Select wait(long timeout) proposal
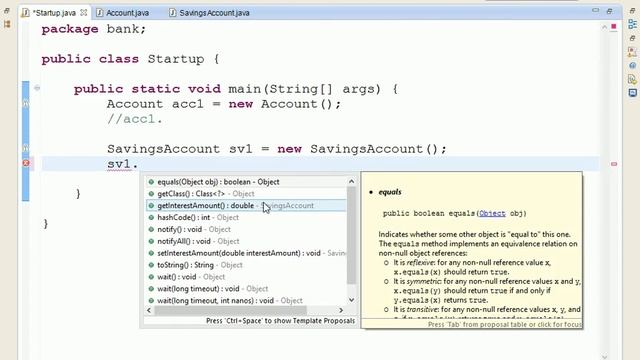Screen dimensions: 640x360 [247, 289]
